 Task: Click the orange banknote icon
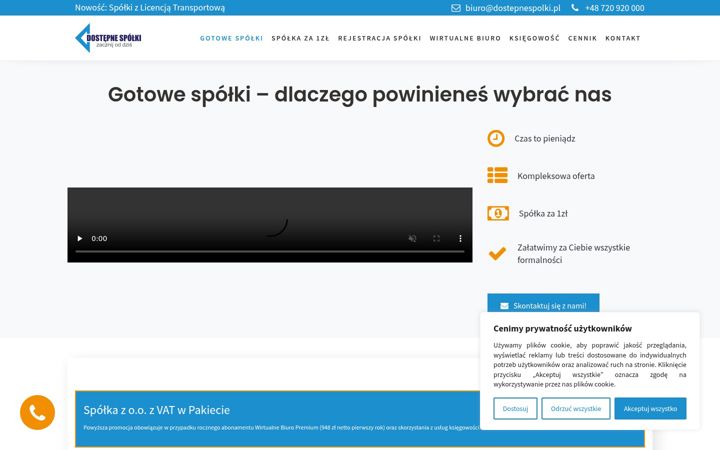coord(498,213)
